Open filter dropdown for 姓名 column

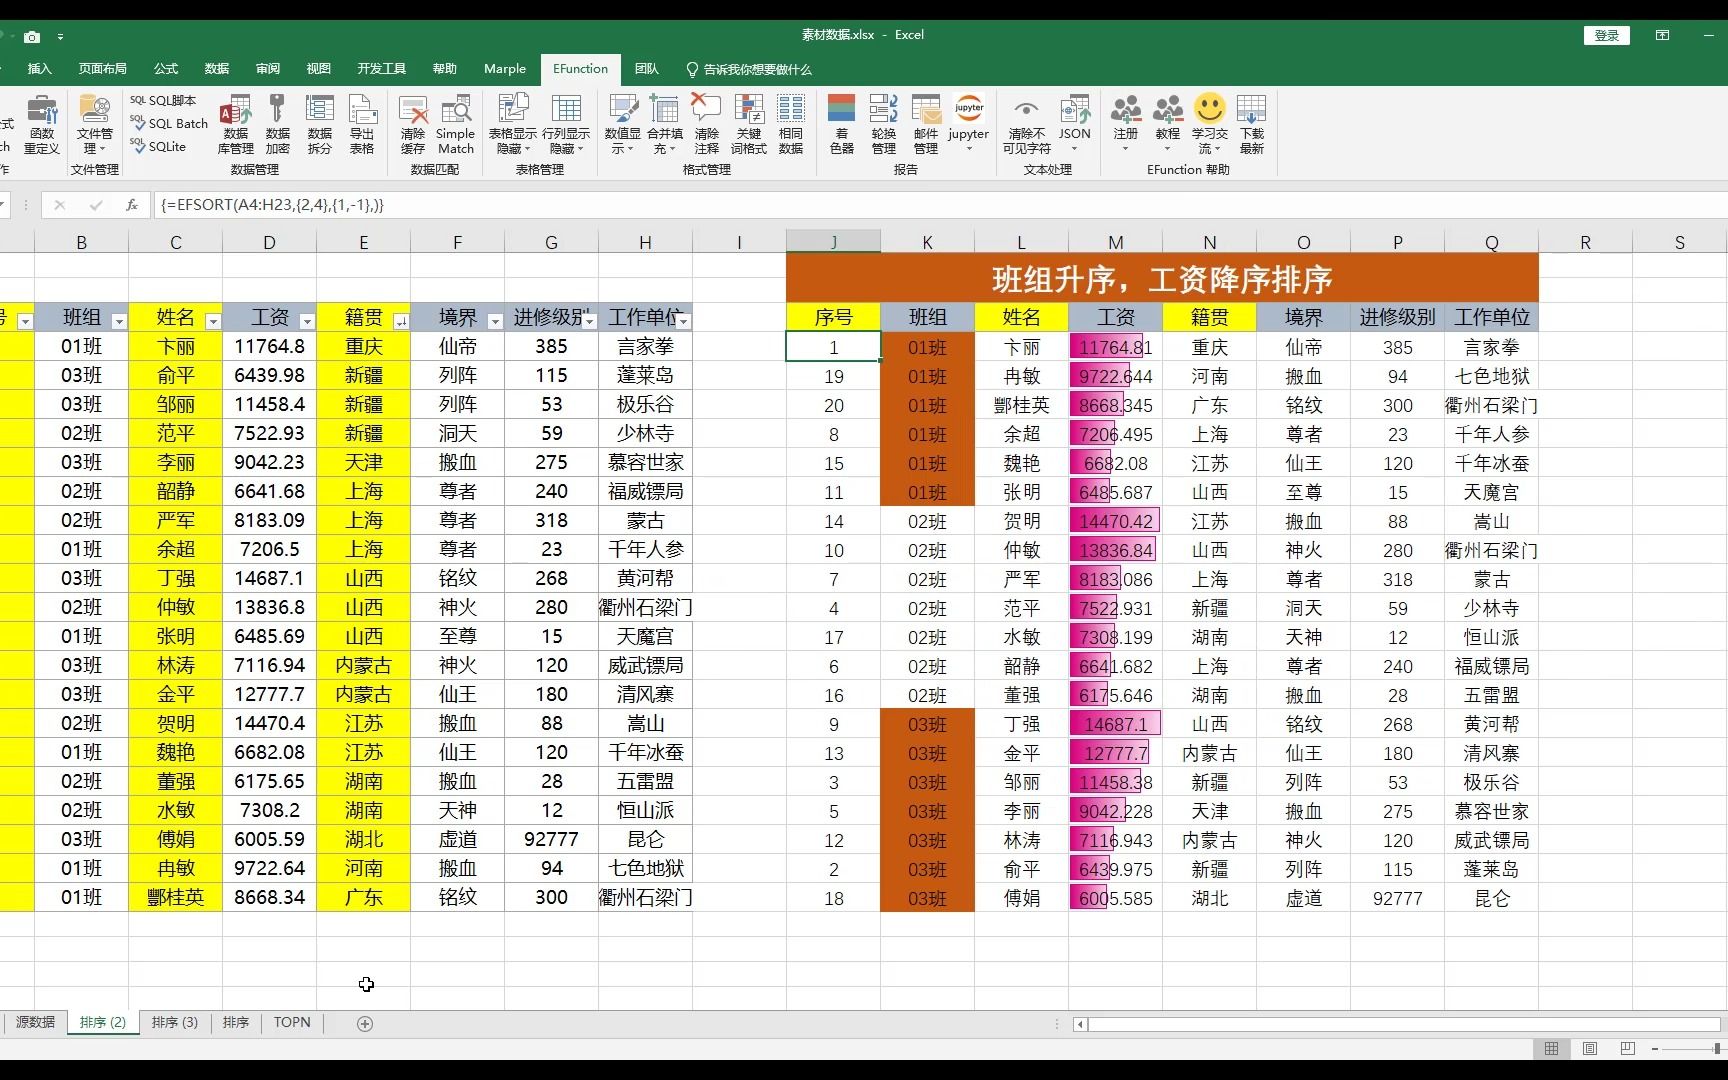tap(213, 321)
